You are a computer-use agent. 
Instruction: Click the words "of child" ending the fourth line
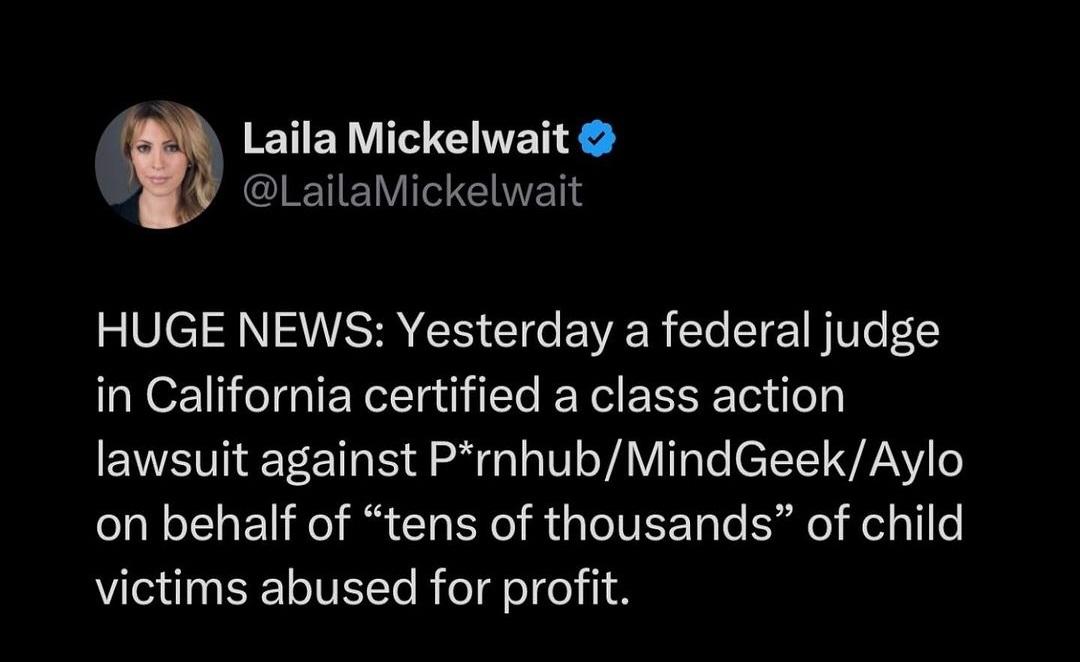pos(884,524)
